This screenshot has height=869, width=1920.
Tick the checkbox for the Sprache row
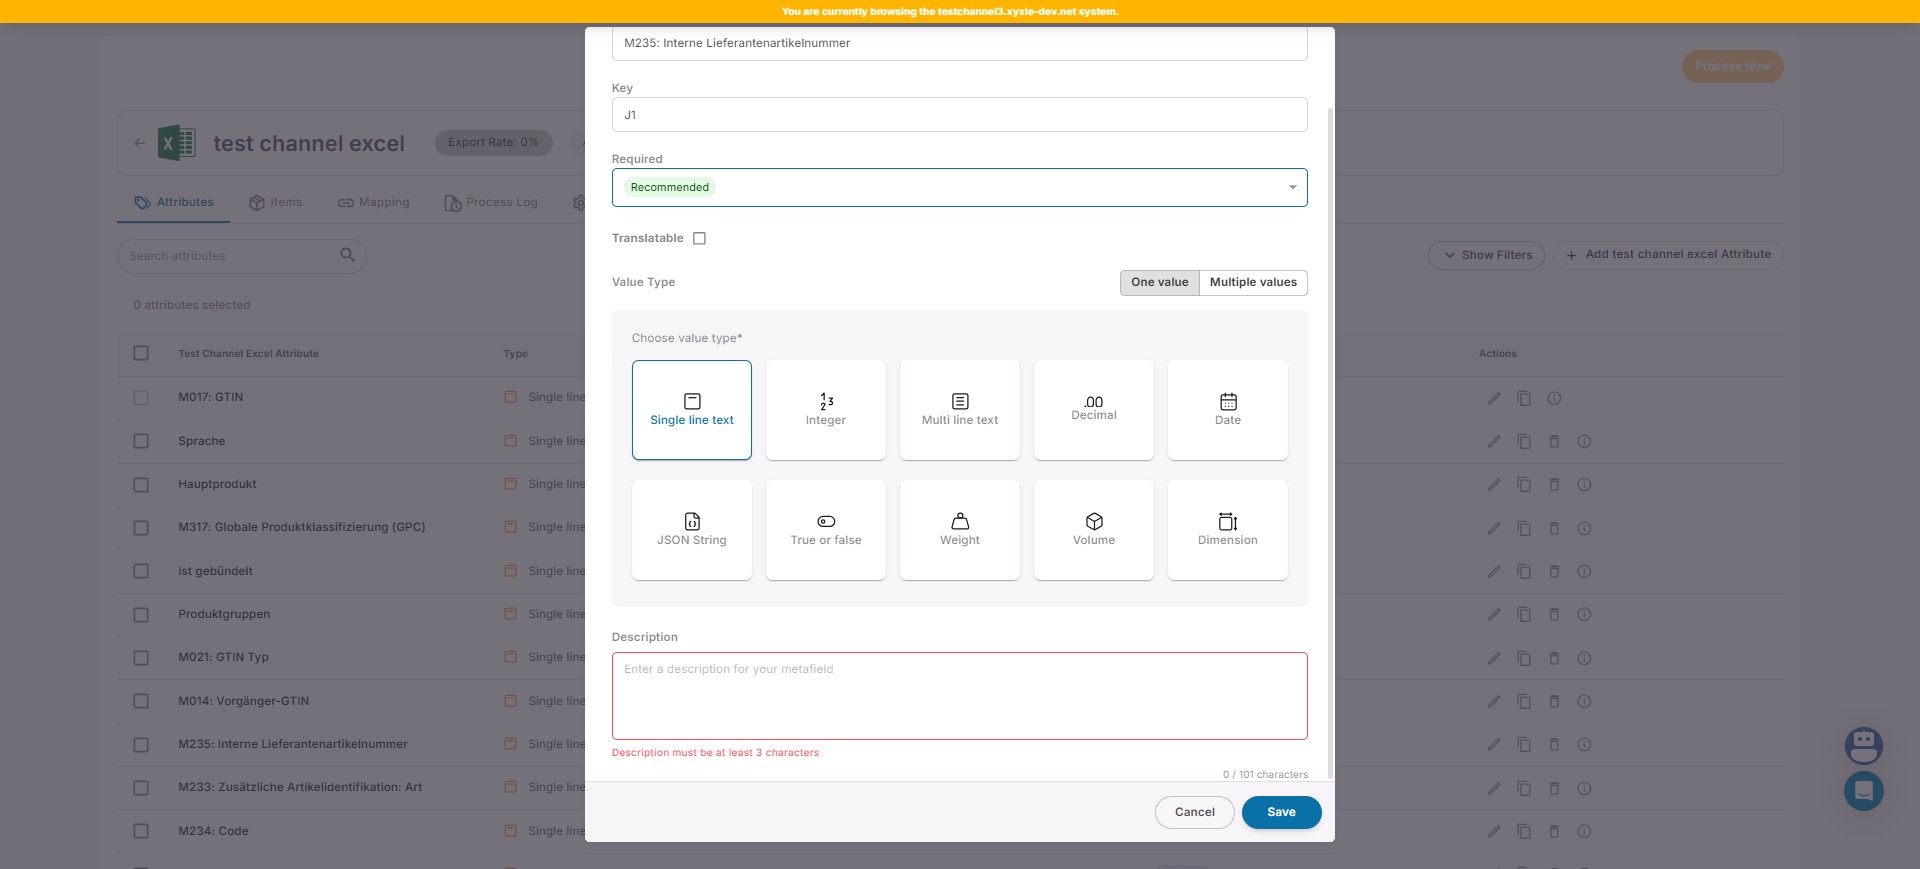click(x=141, y=441)
